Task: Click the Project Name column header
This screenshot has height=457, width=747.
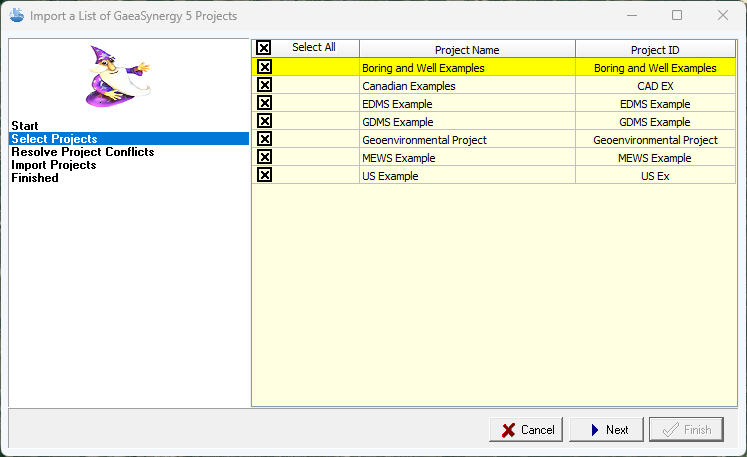Action: pos(467,50)
